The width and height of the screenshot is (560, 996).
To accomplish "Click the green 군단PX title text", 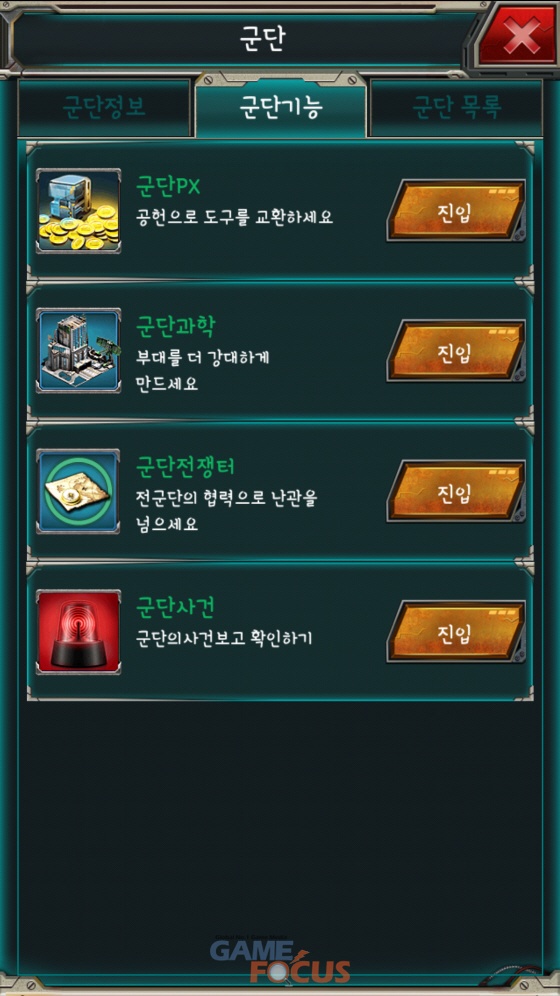I will click(168, 187).
